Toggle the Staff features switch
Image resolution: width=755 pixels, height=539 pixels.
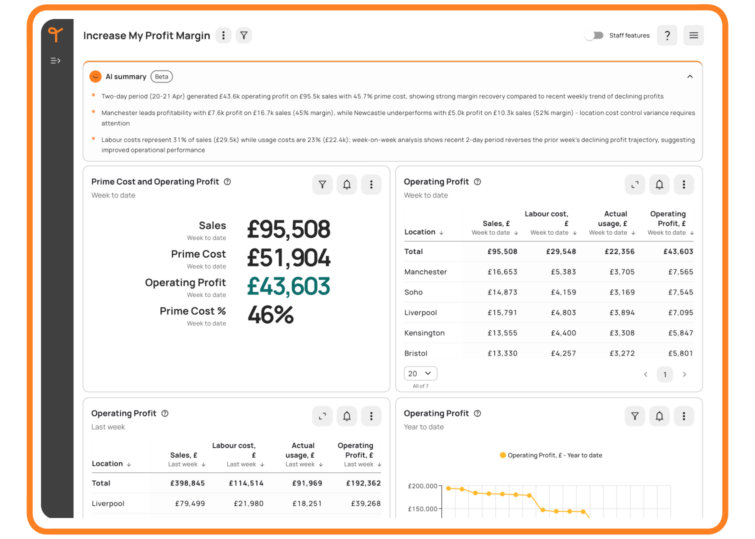[595, 35]
